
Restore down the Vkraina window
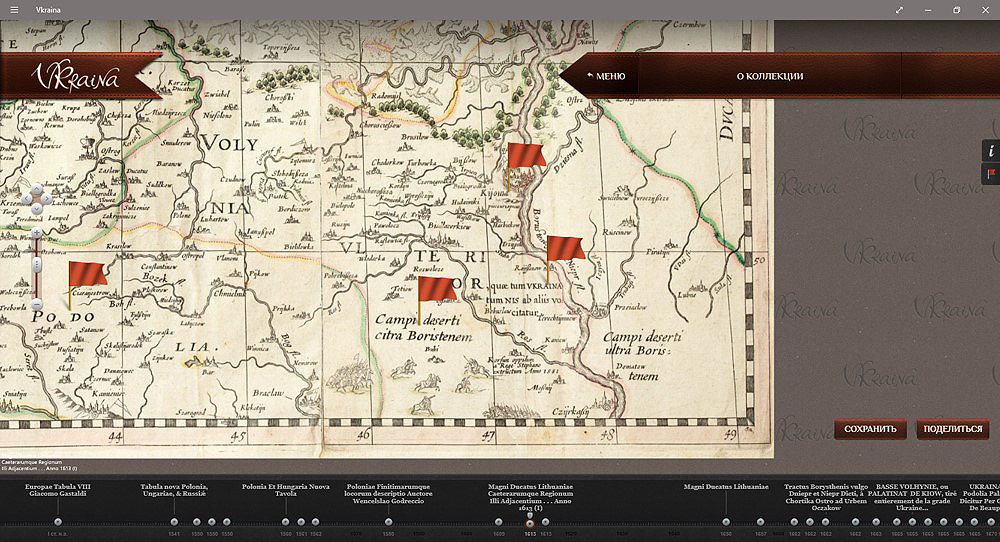[x=957, y=10]
